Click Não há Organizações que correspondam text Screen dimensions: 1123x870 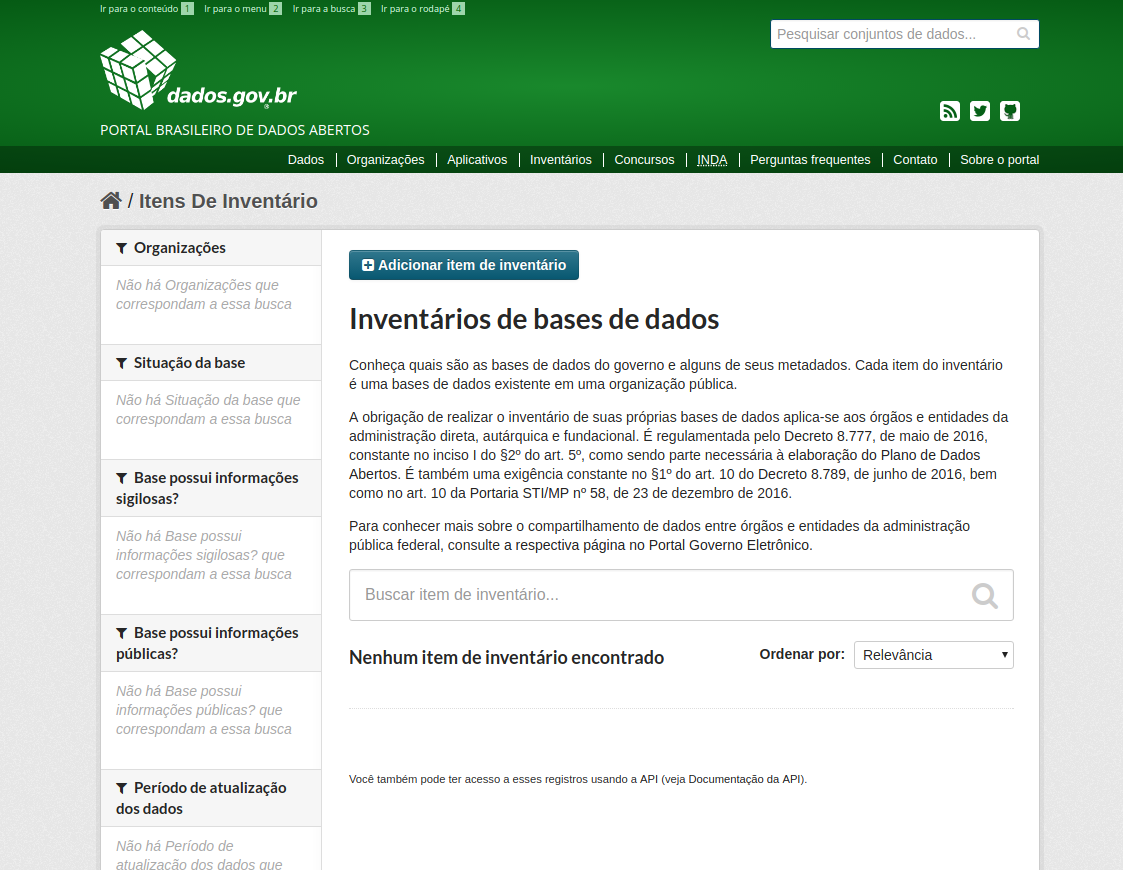pos(204,294)
